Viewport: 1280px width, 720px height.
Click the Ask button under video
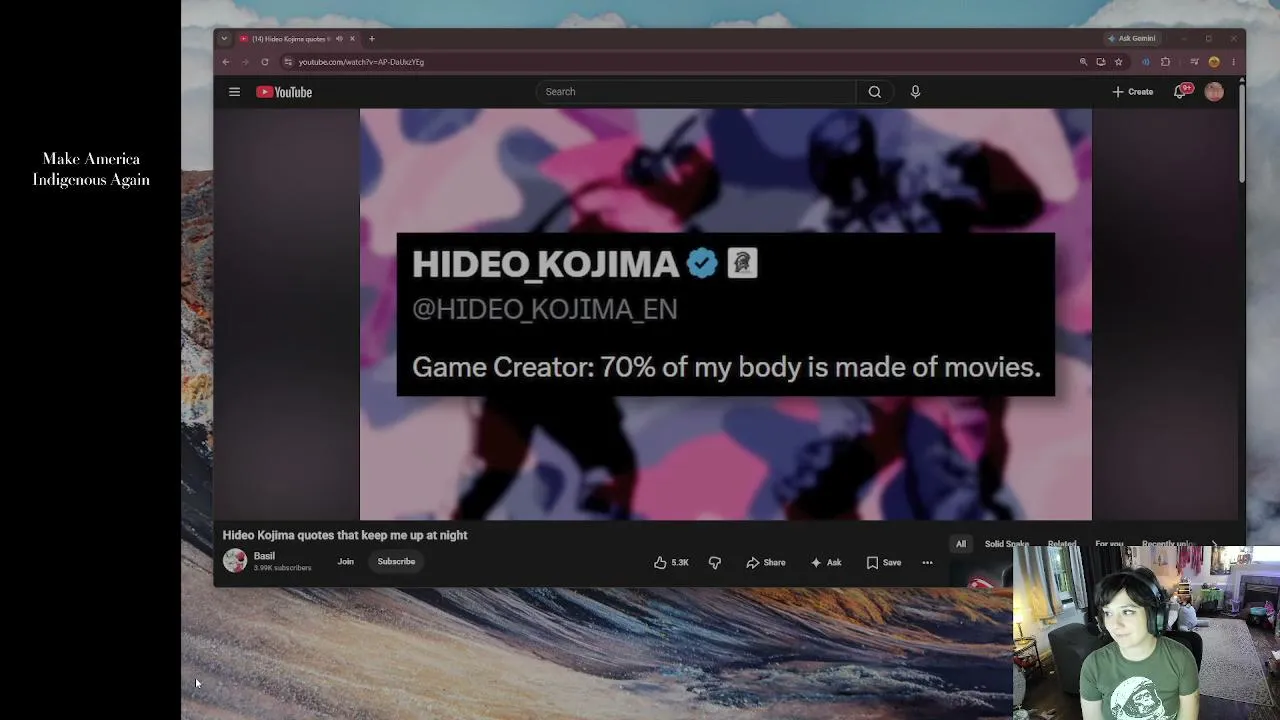(x=826, y=562)
